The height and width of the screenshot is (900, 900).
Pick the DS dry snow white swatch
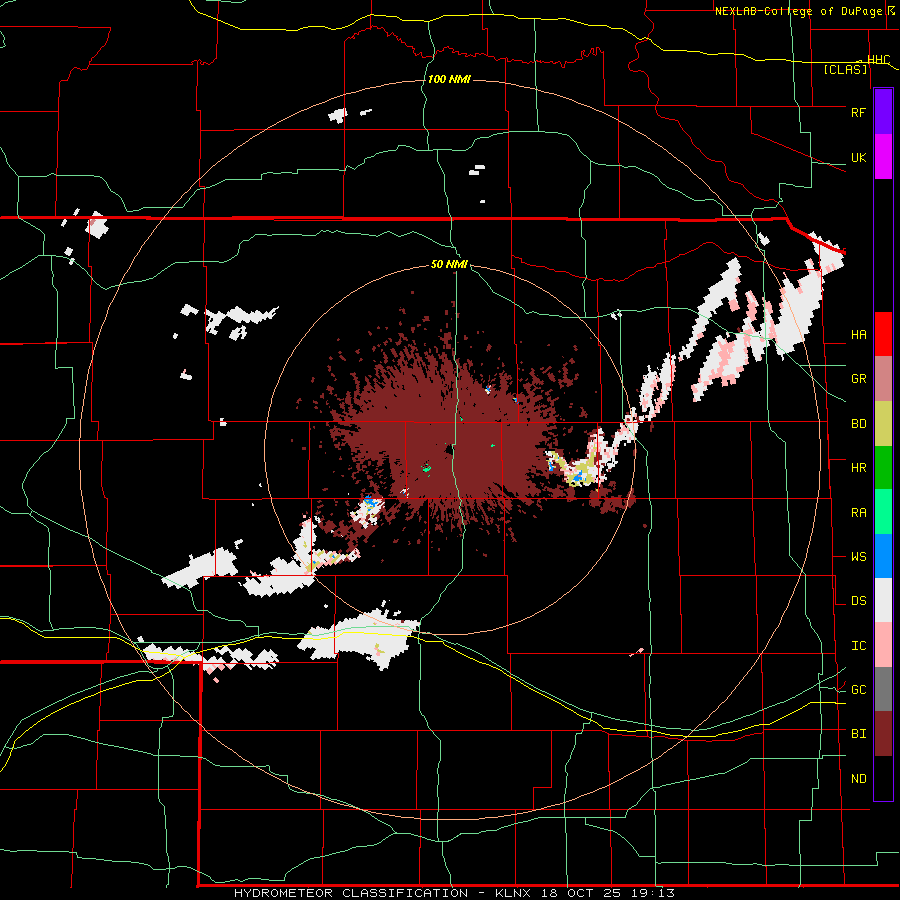click(x=883, y=600)
